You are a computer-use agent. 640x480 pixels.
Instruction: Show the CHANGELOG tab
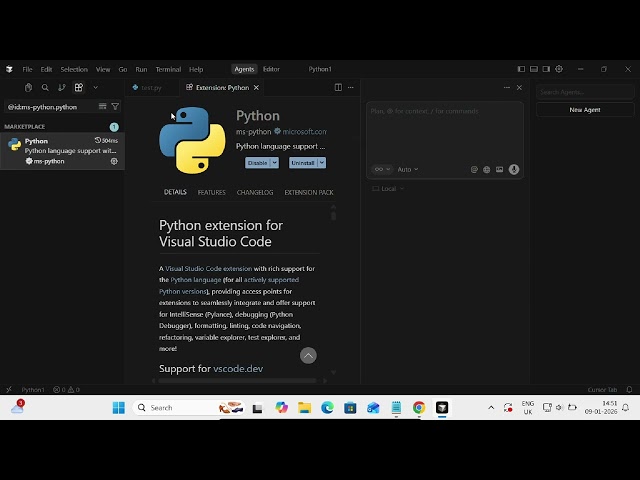255,192
